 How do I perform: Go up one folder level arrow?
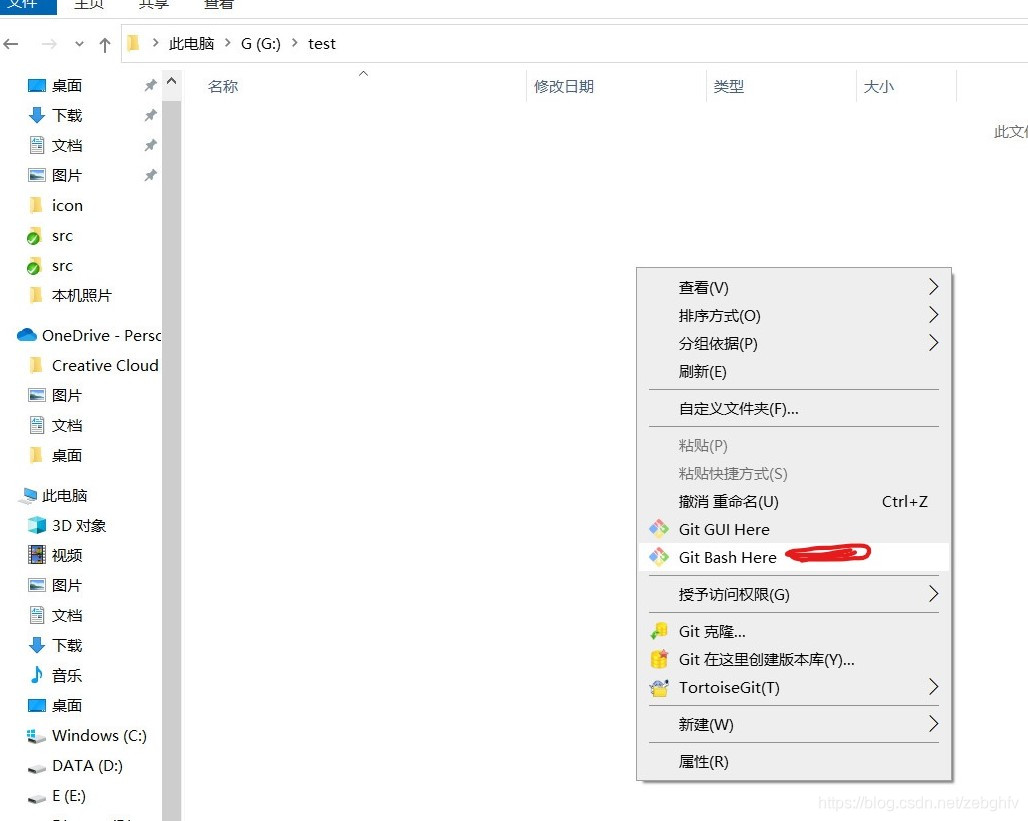click(x=105, y=45)
